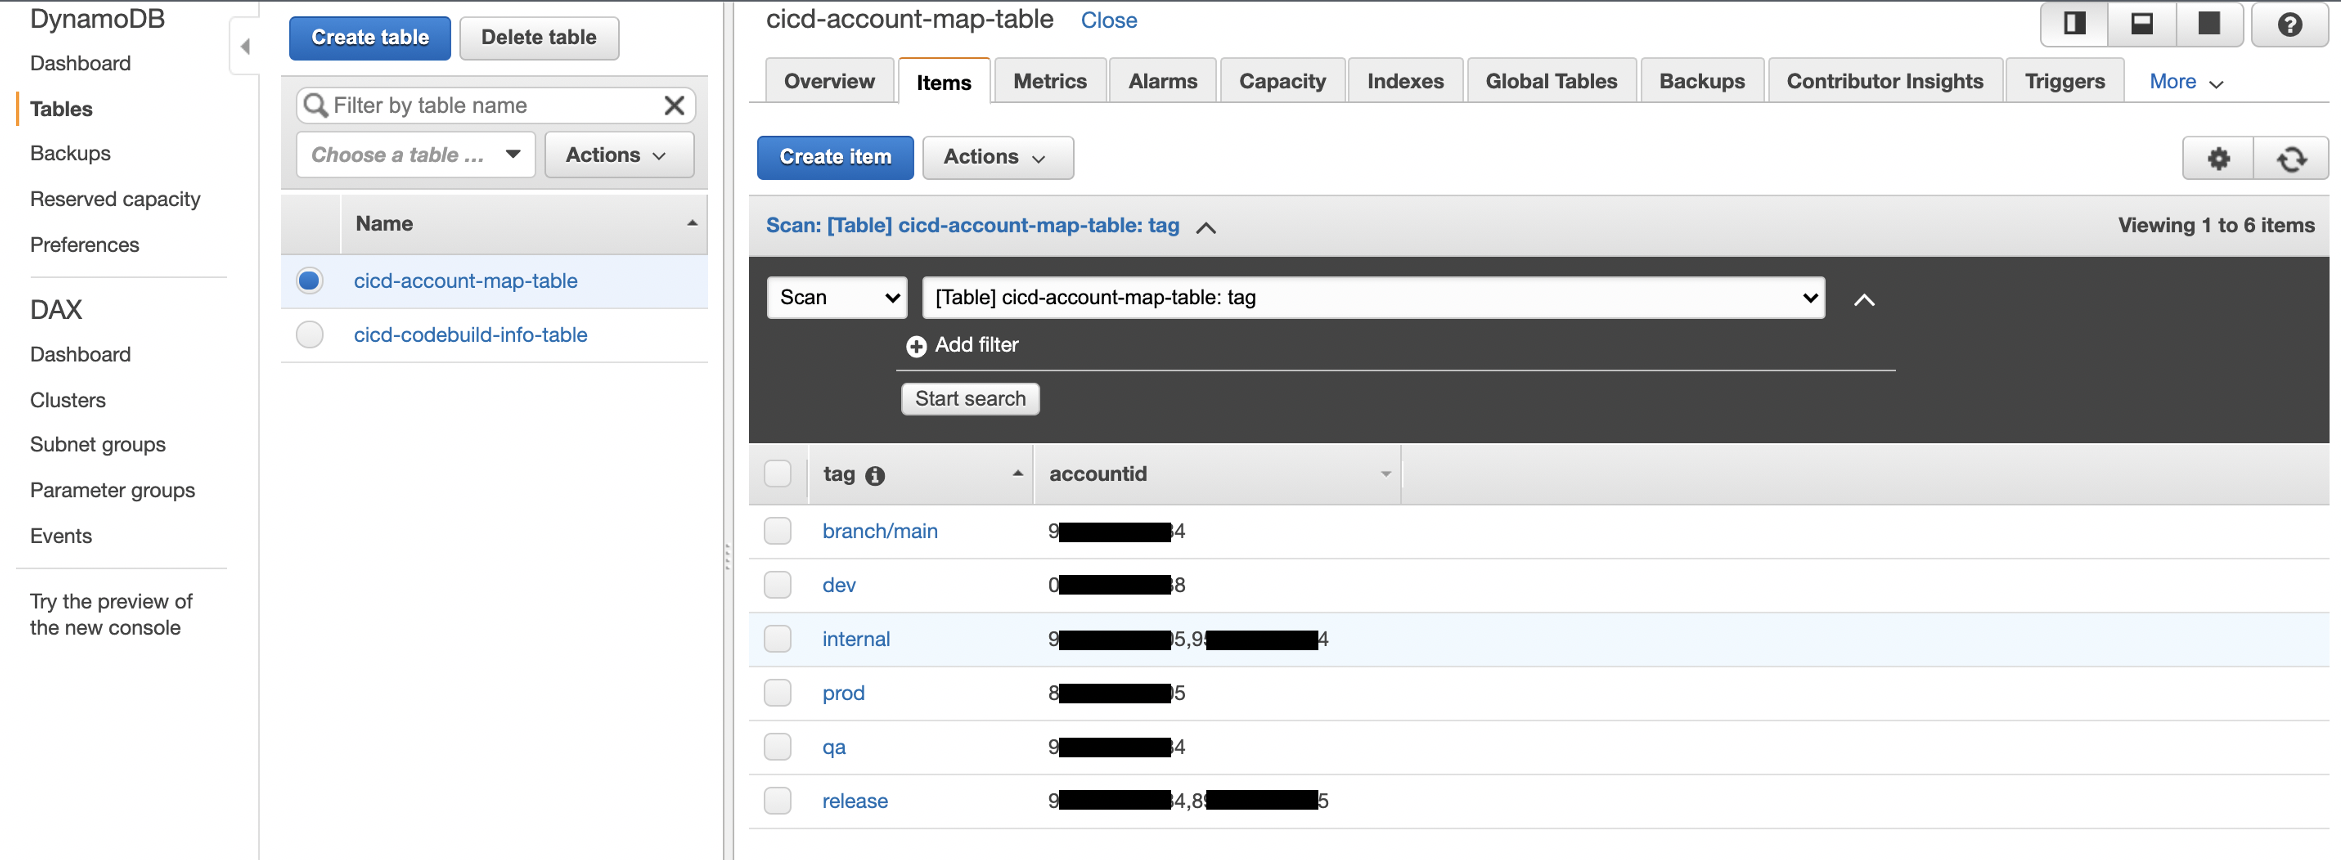Screen dimensions: 2346x860
Task: Grab the vertical pane divider handle
Action: pyautogui.click(x=727, y=556)
